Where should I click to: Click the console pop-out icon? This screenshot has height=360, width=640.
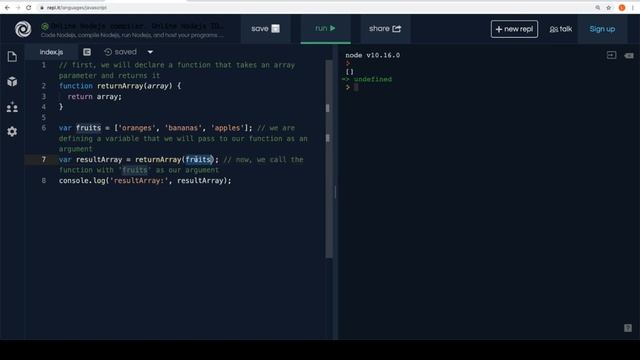pos(611,55)
